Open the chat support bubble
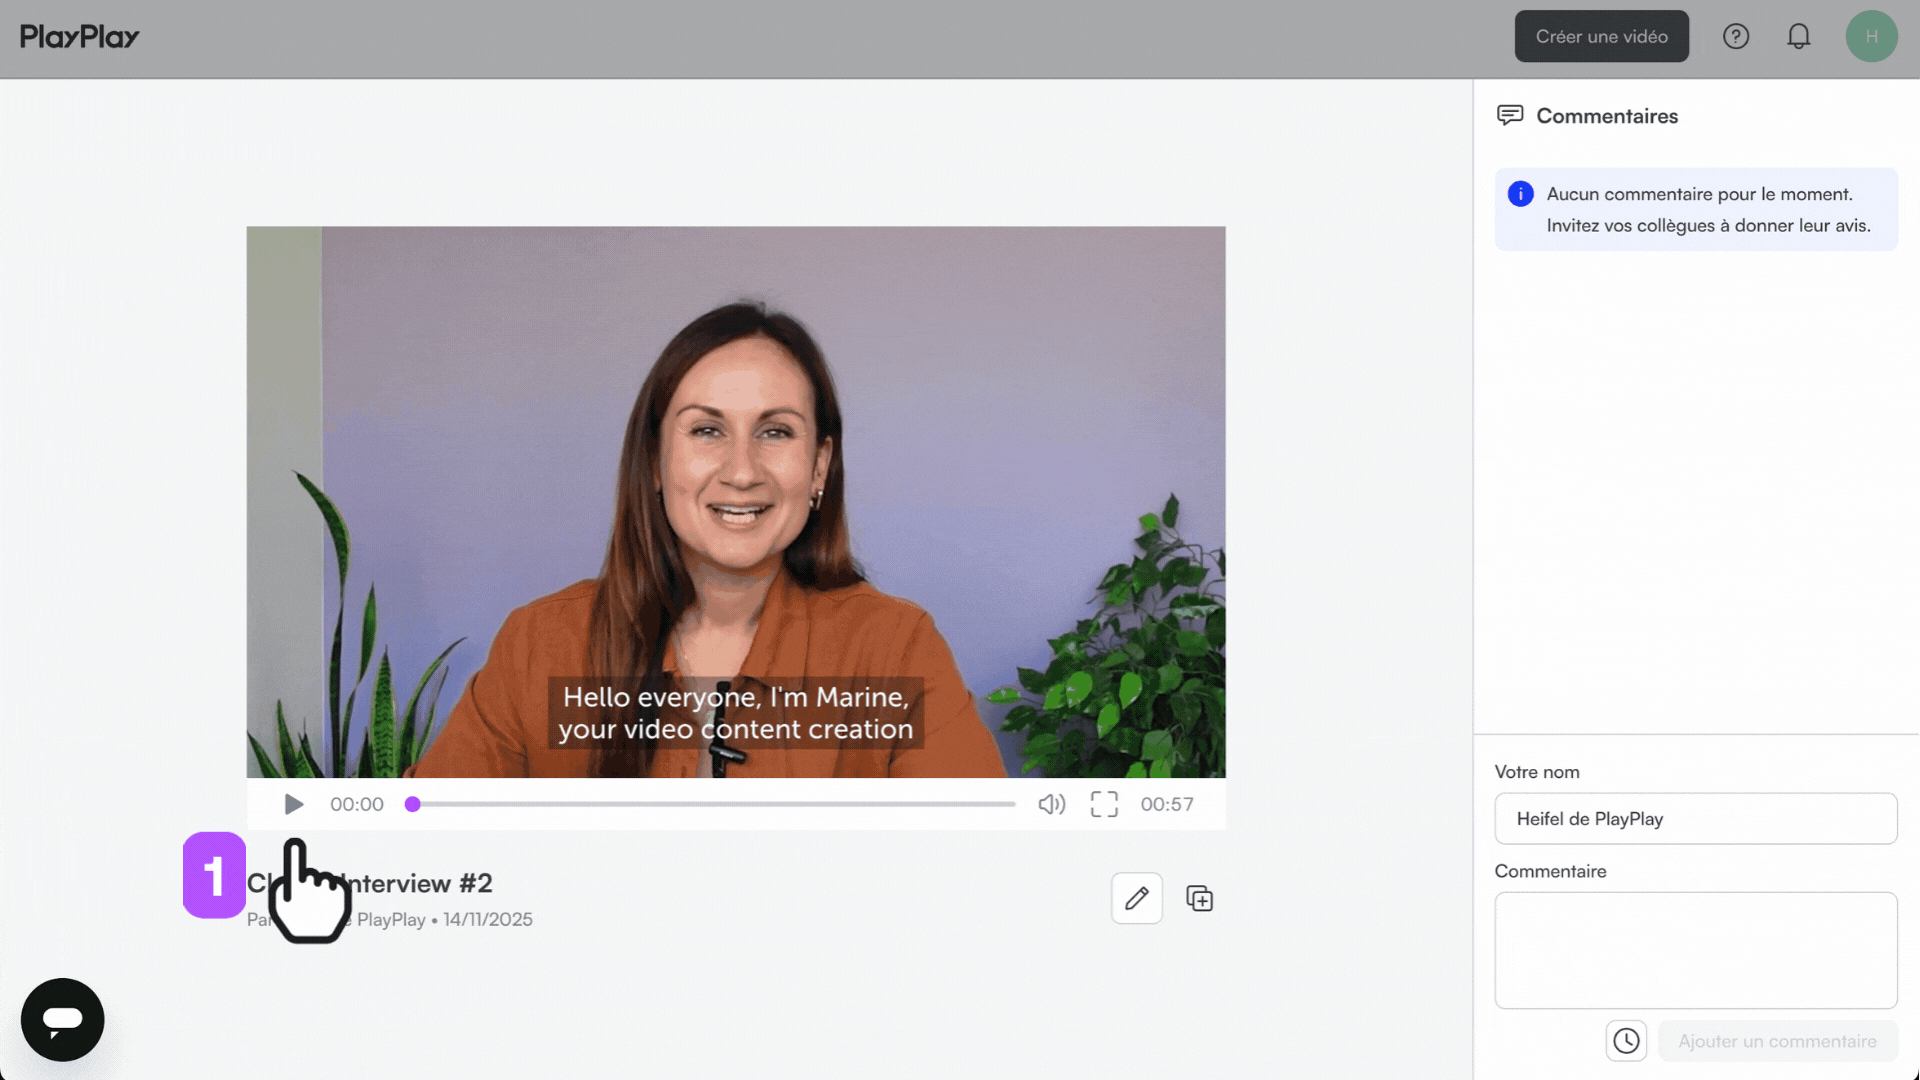This screenshot has width=1920, height=1080. tap(62, 1019)
